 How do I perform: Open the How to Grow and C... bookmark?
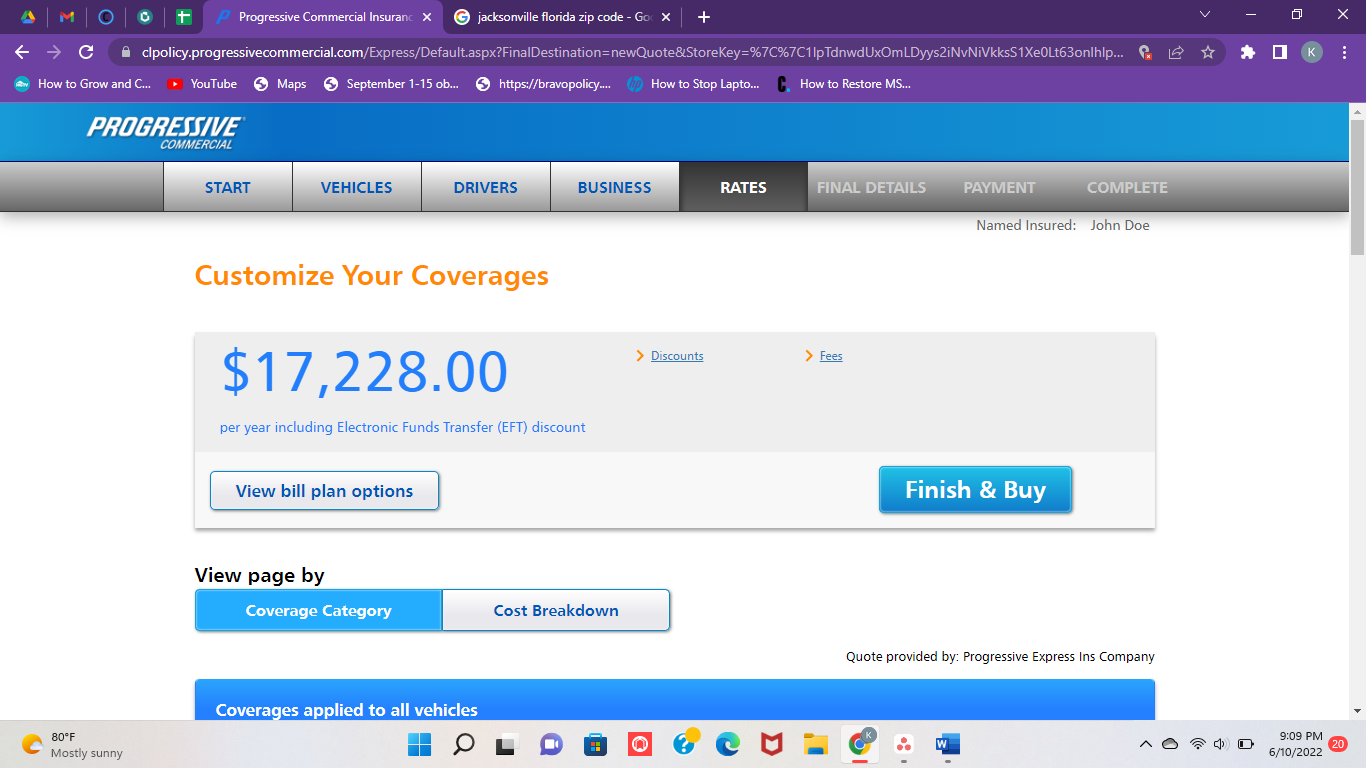click(x=83, y=84)
